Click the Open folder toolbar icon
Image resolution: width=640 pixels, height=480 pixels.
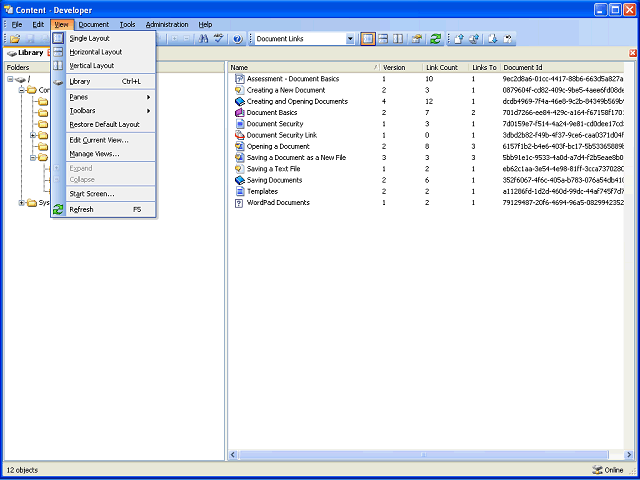[15, 39]
